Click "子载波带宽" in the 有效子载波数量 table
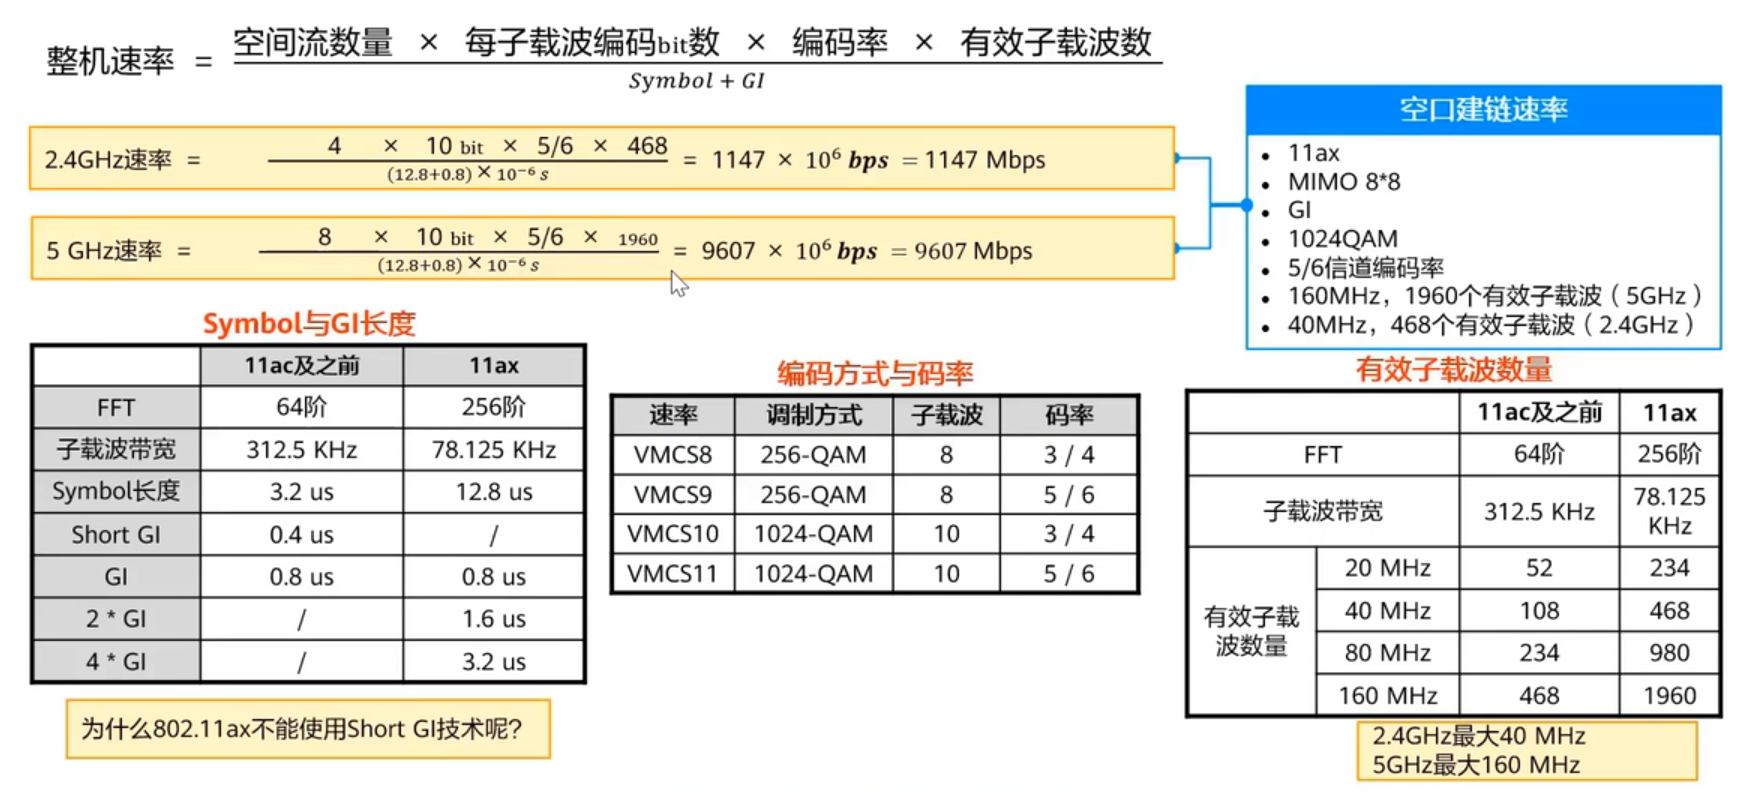This screenshot has height=792, width=1758. (x=1323, y=511)
